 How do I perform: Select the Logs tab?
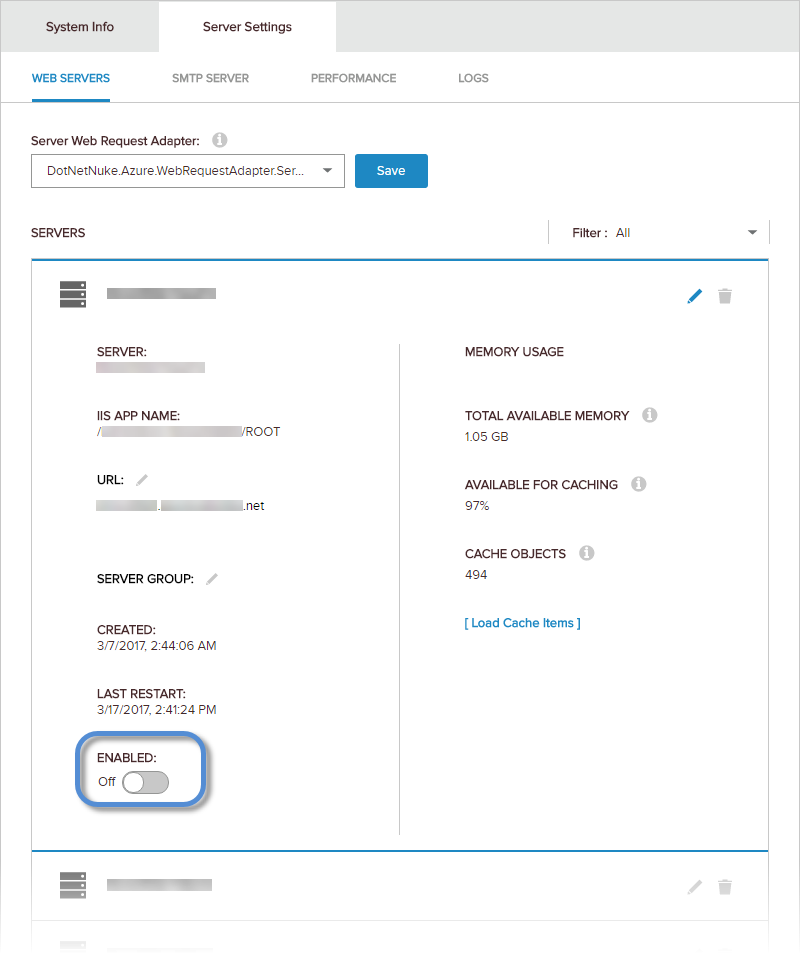[473, 78]
